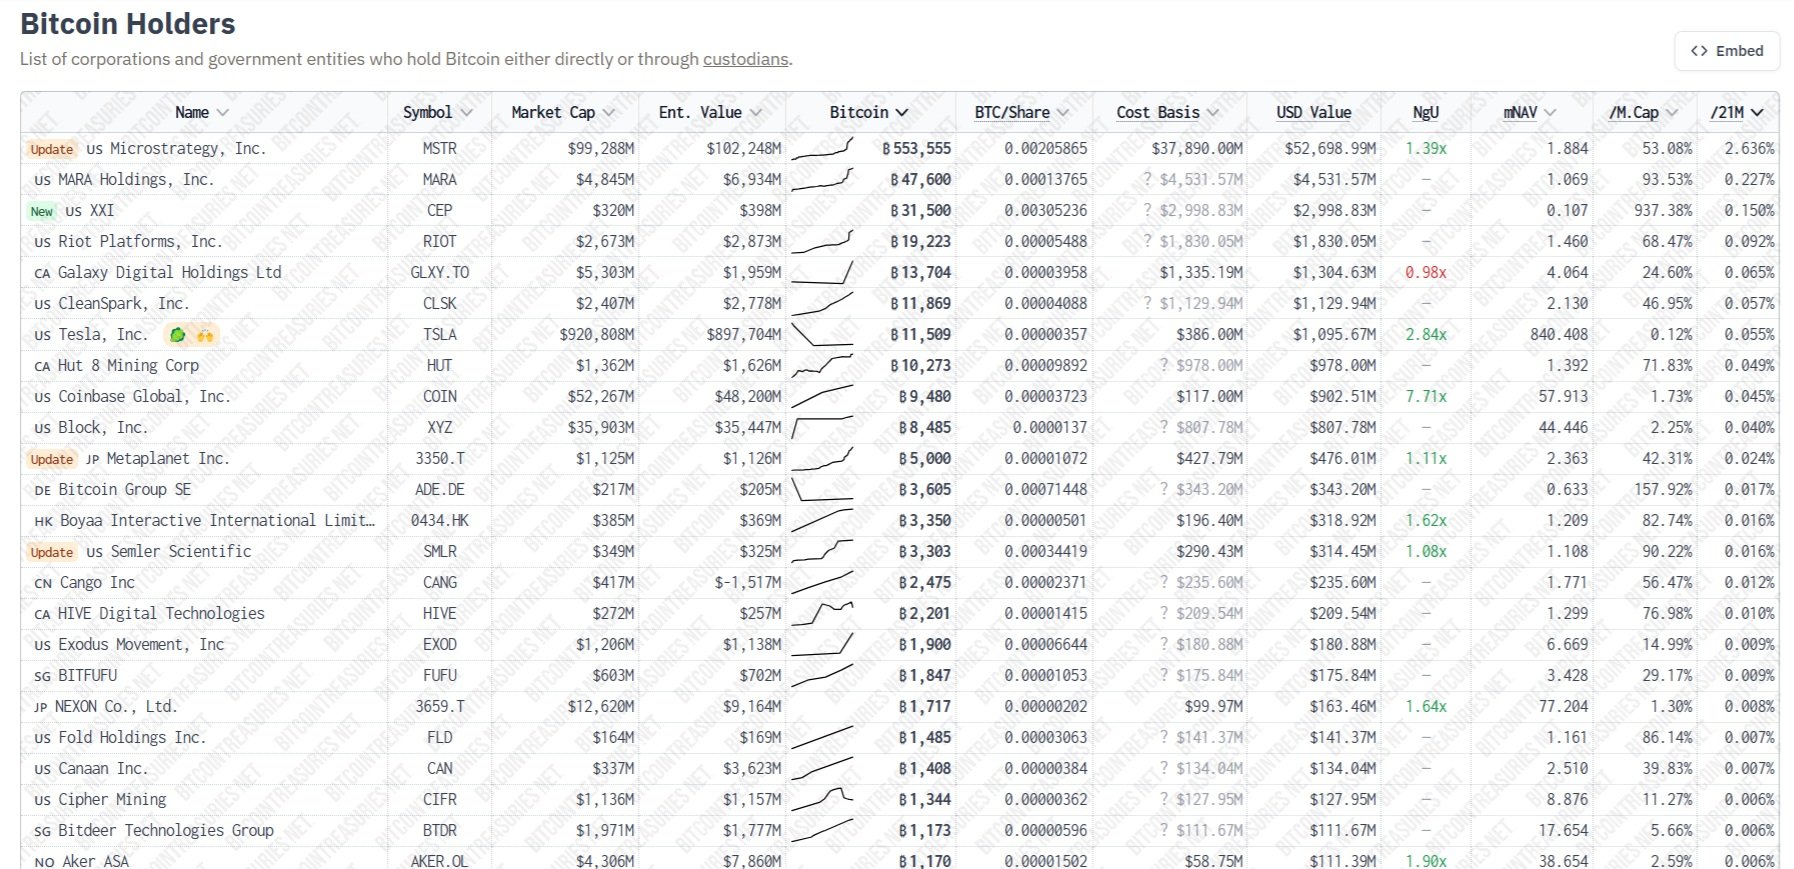Click the yellow hands emoji beside Tesla
This screenshot has width=1794, height=869.
pyautogui.click(x=205, y=335)
